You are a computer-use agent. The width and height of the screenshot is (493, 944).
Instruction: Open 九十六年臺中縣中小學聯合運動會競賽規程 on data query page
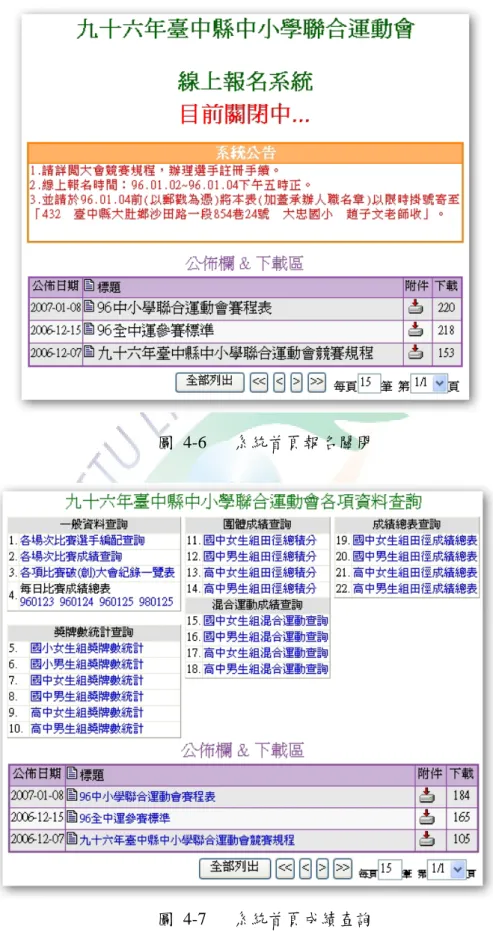pos(187,840)
